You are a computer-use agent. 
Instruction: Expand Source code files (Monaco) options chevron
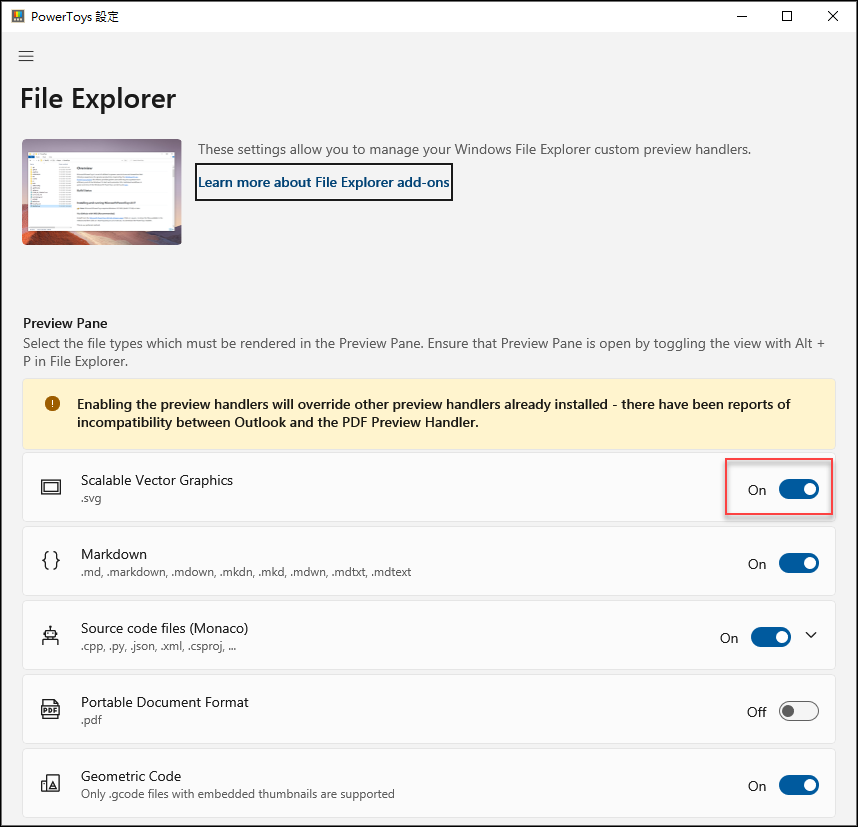(811, 635)
